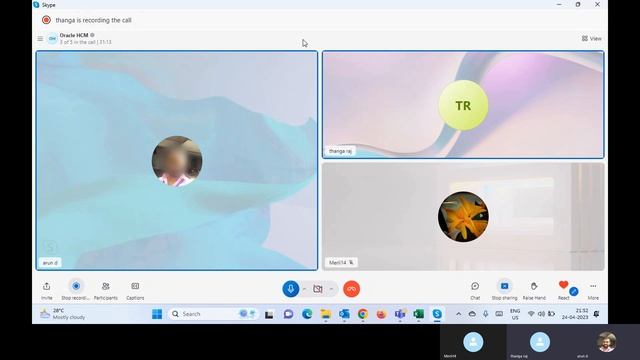Launch Microsoft Edge from taskbar
Screen dimensions: 640x360
pos(307,314)
